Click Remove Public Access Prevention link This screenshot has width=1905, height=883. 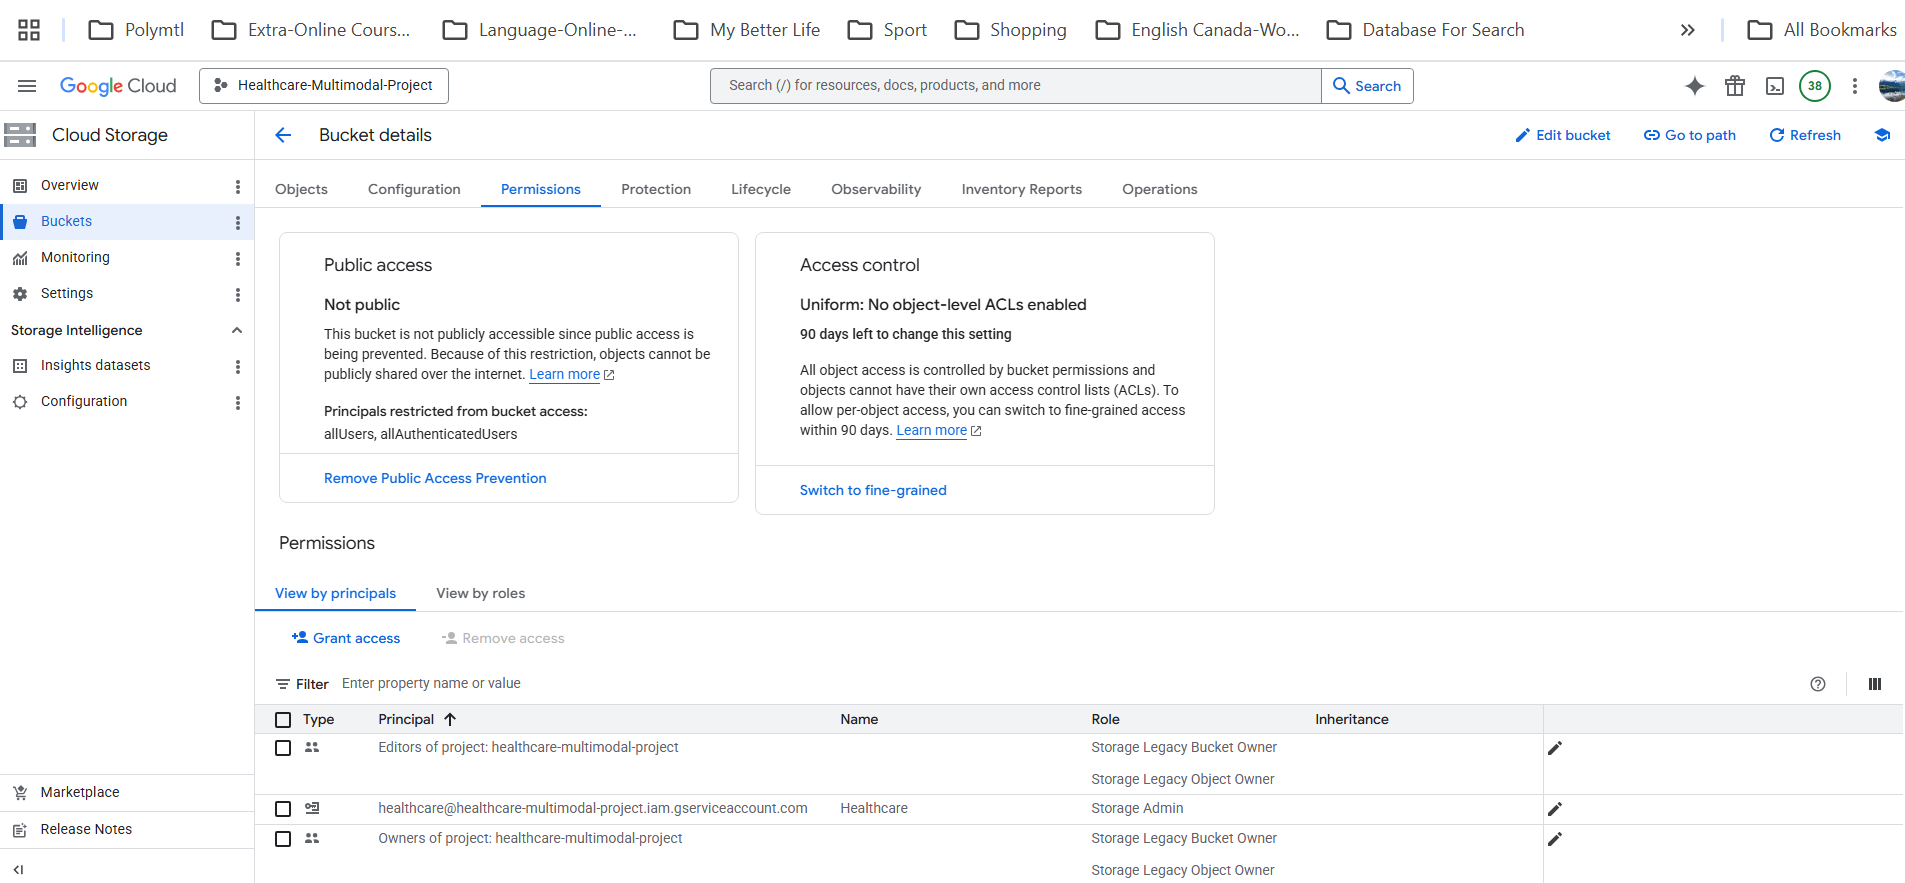pos(435,478)
